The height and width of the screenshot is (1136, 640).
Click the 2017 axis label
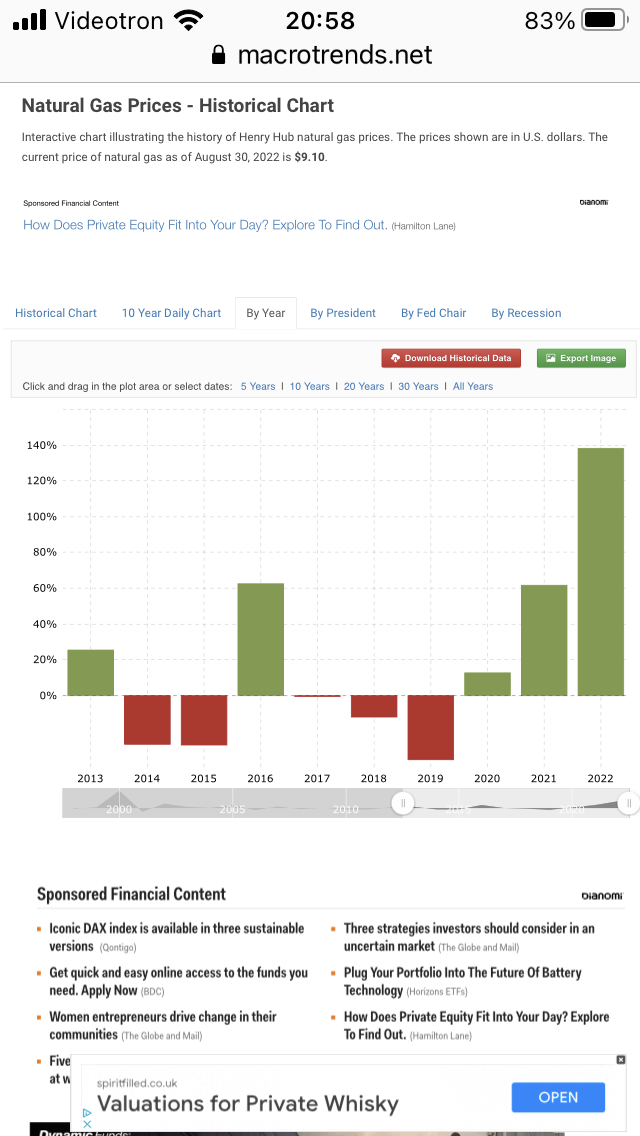(317, 779)
